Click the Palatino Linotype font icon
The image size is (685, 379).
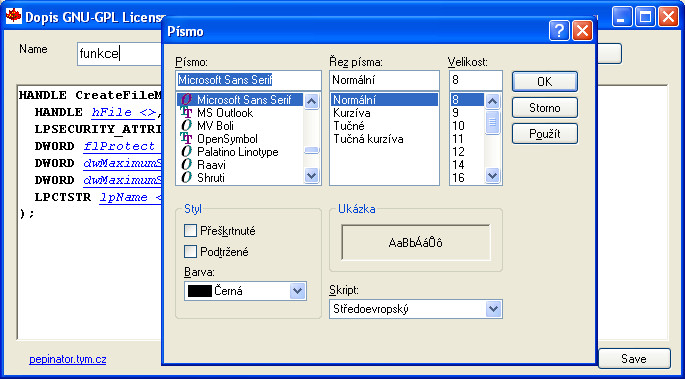(x=187, y=152)
